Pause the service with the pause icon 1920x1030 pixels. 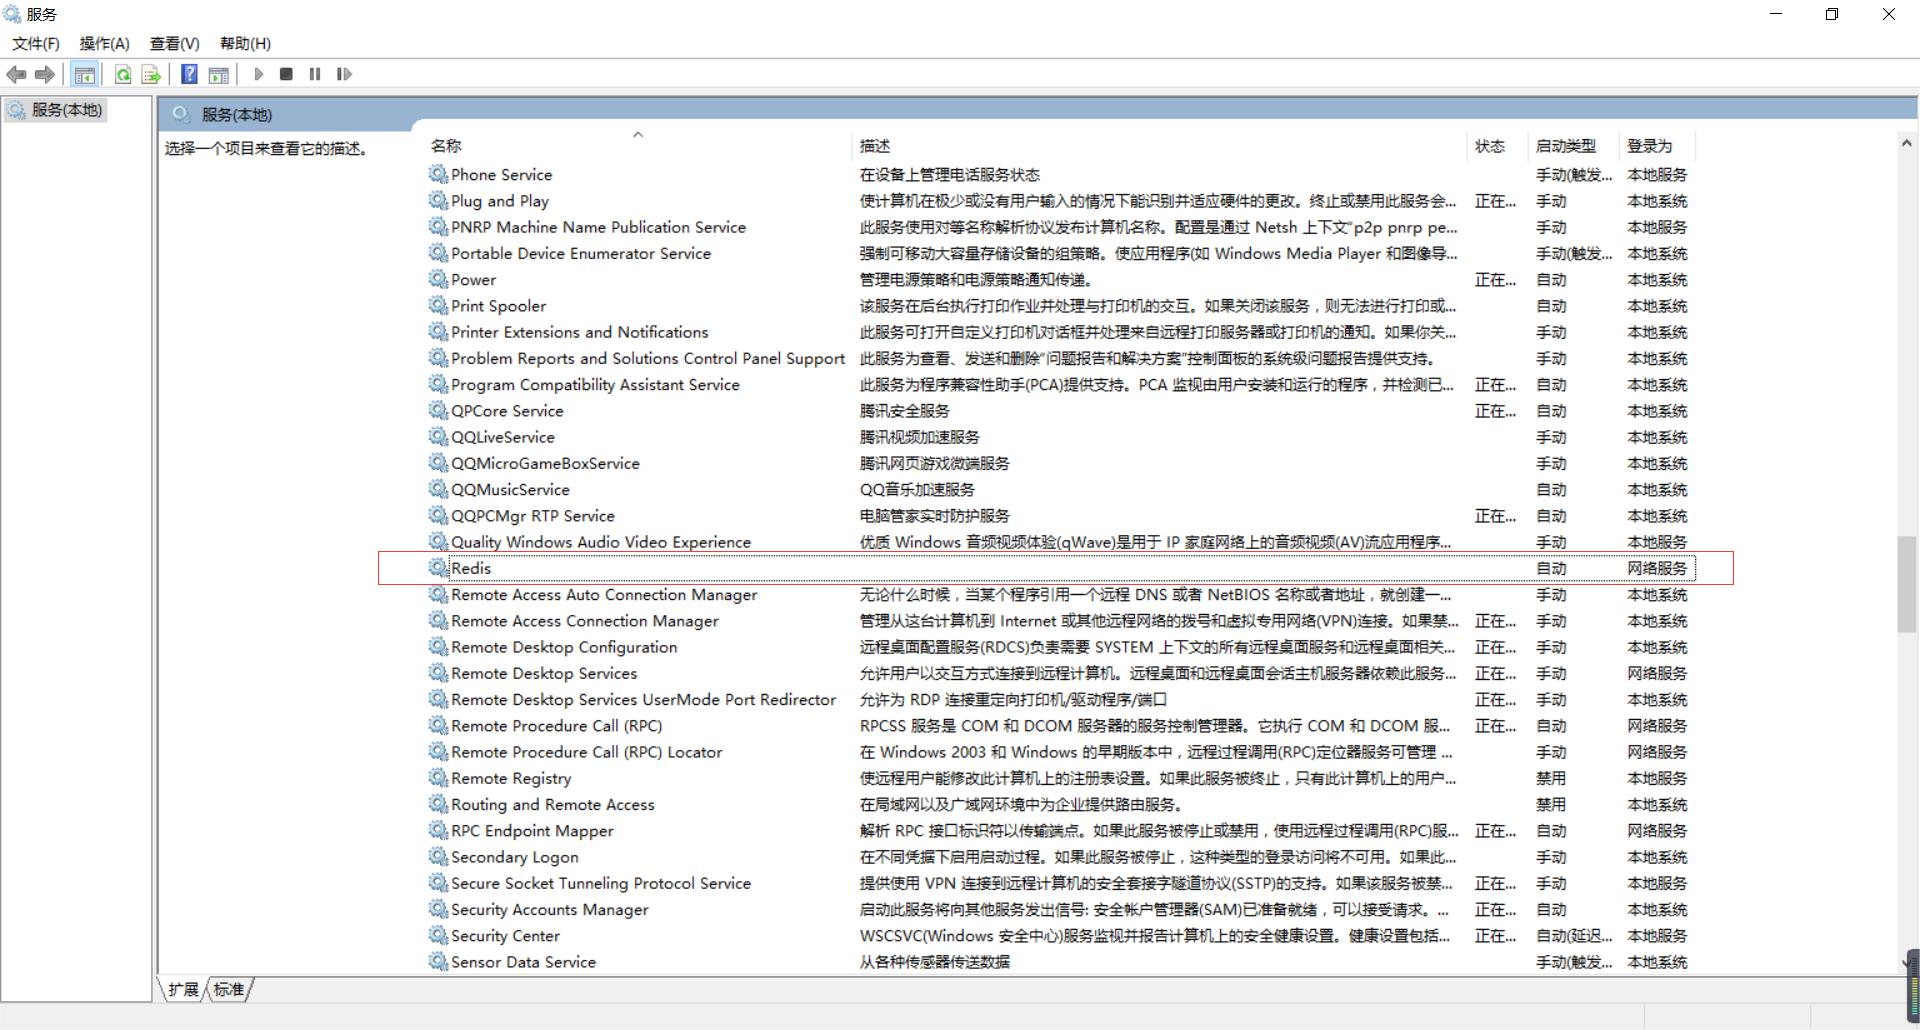315,74
